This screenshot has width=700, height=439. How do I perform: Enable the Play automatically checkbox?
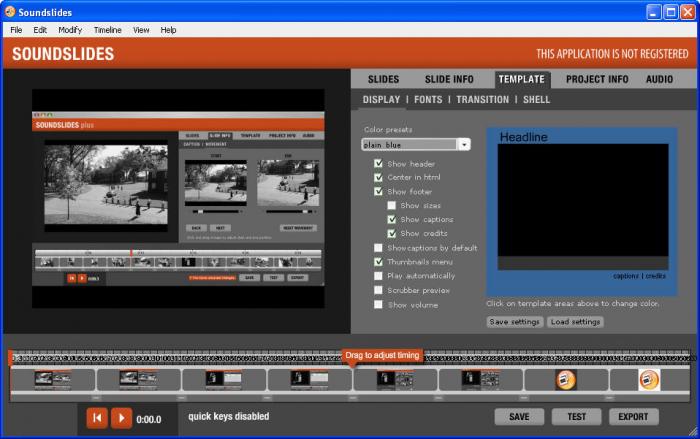(379, 276)
